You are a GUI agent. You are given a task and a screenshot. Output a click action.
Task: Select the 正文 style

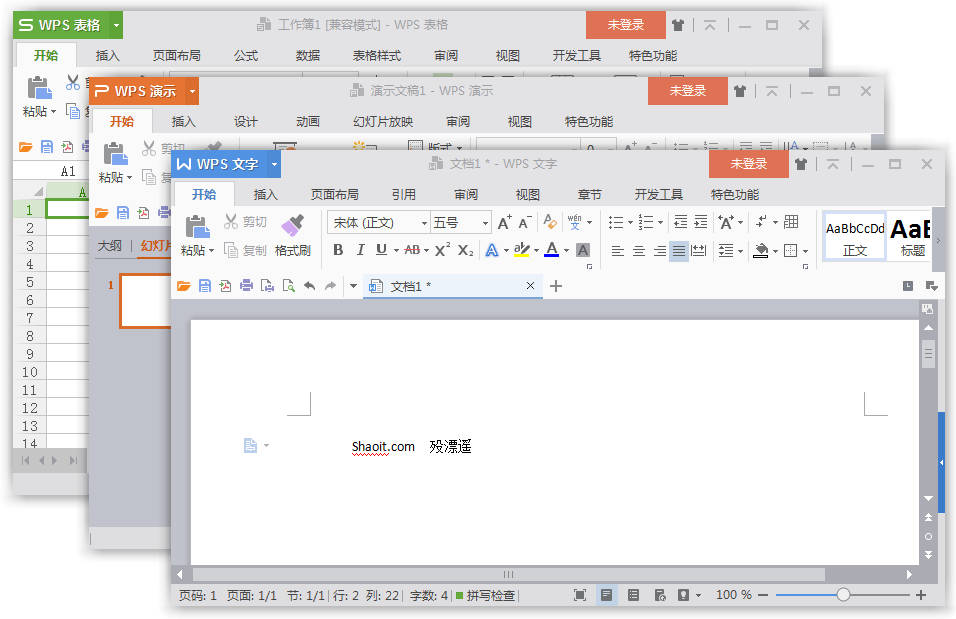coord(855,238)
